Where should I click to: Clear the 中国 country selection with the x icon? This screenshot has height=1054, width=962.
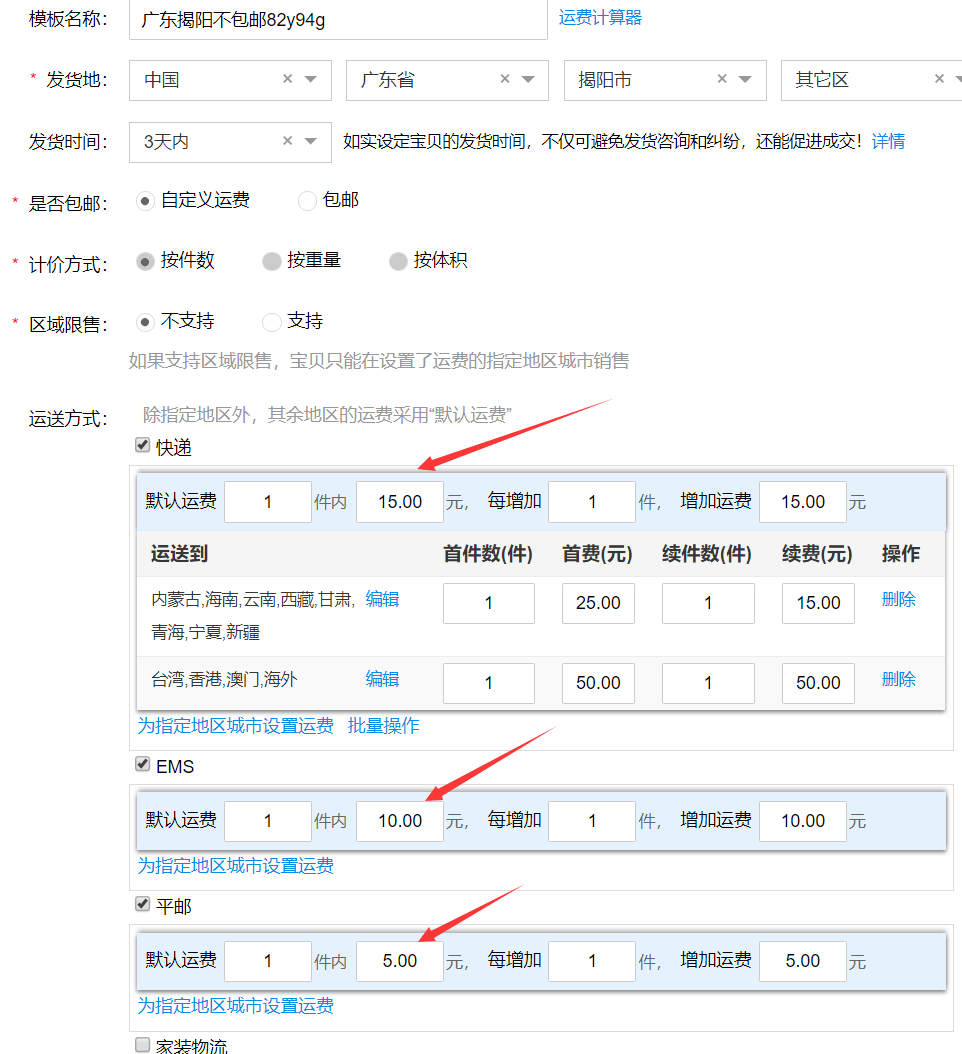pyautogui.click(x=287, y=80)
